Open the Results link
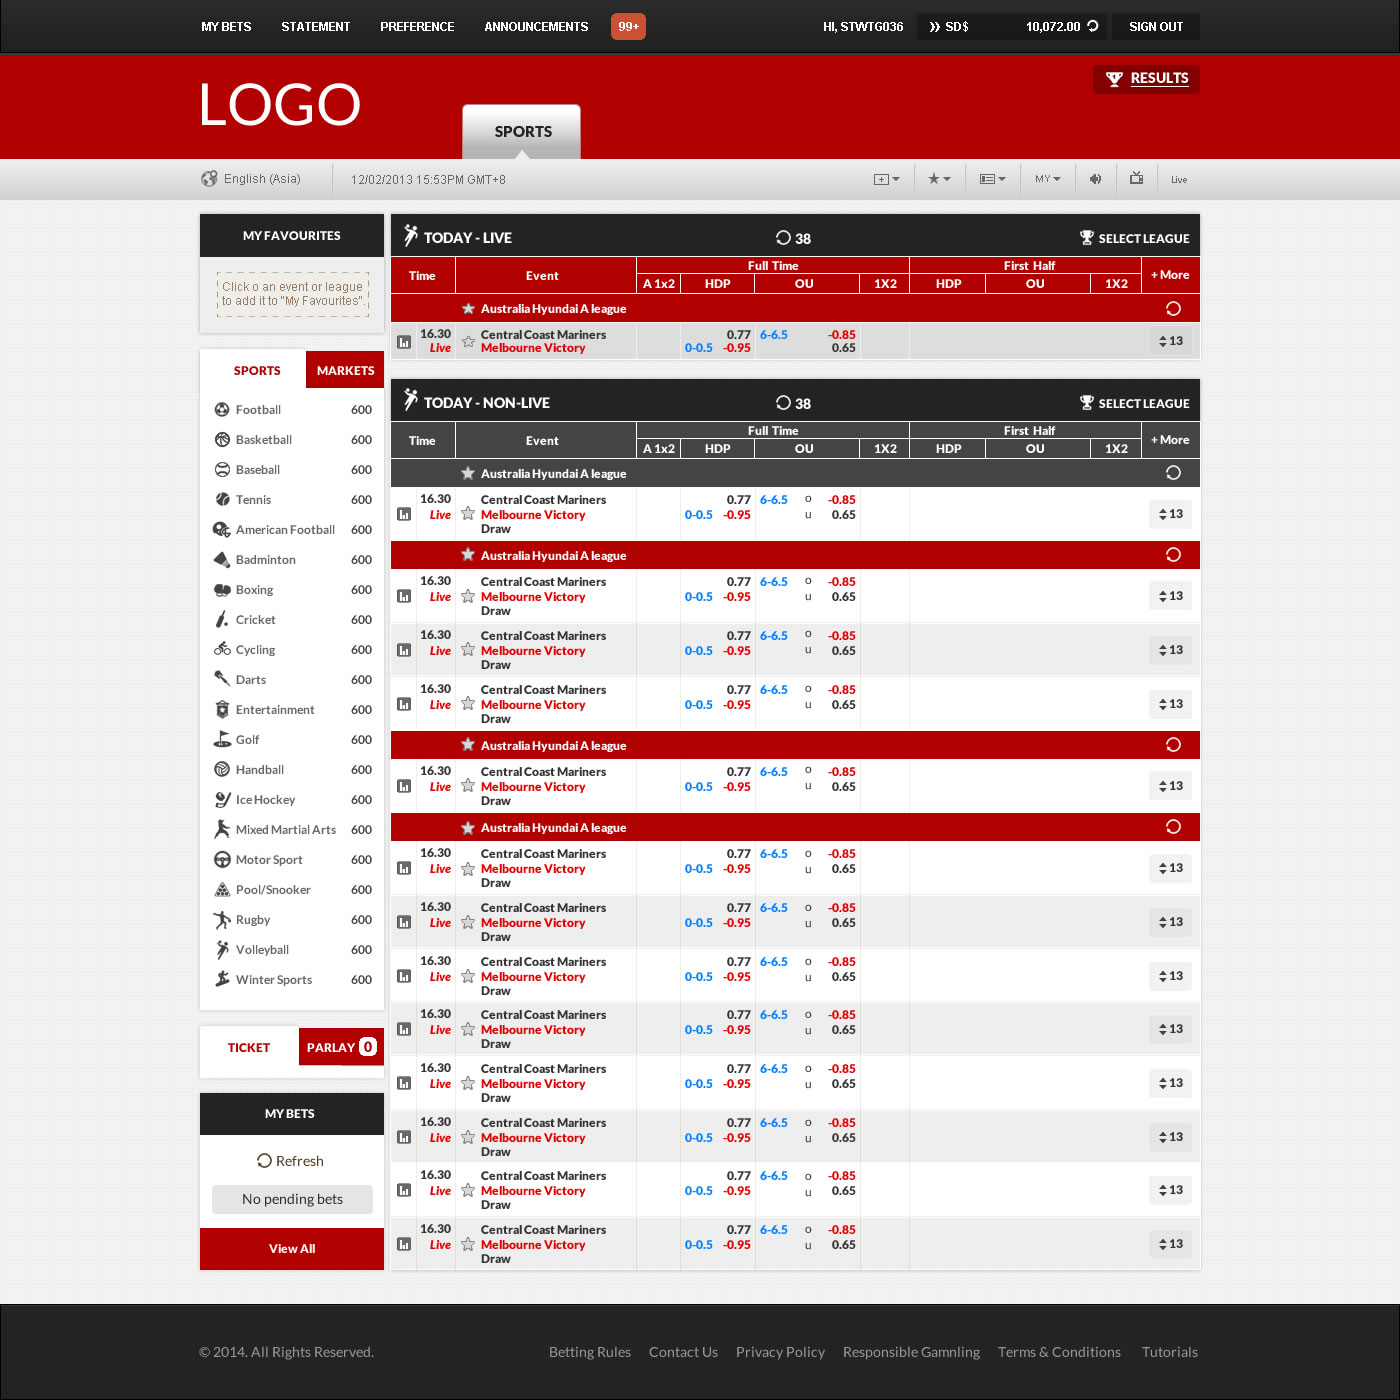This screenshot has height=1400, width=1400. [1146, 79]
